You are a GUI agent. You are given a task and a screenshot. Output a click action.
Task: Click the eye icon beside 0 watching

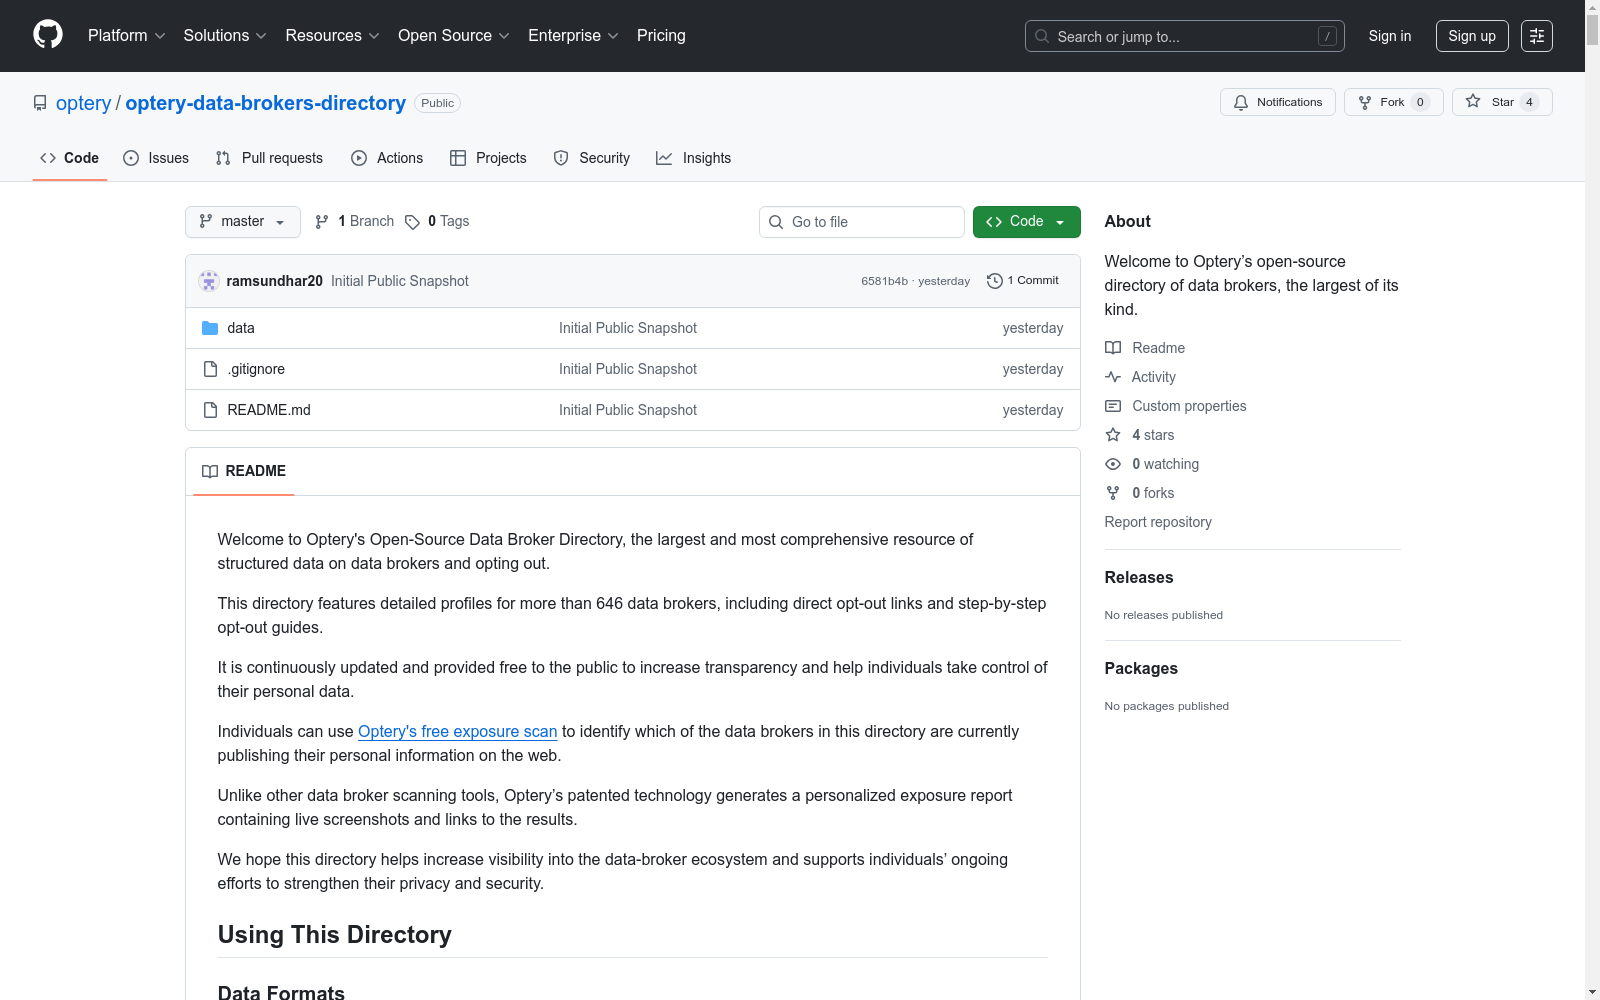point(1113,464)
